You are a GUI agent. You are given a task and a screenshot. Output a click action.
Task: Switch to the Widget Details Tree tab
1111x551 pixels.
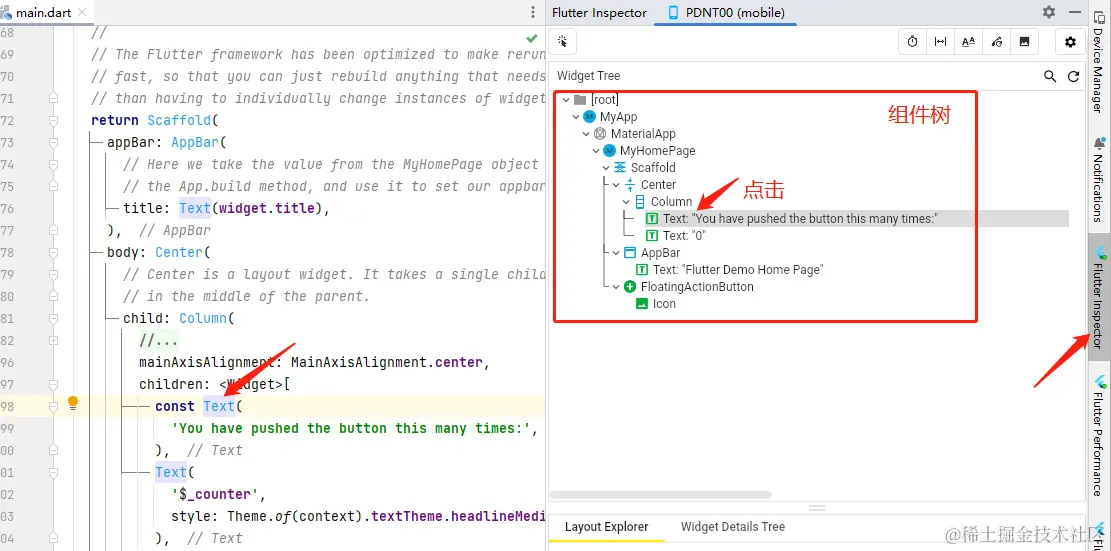pos(732,527)
